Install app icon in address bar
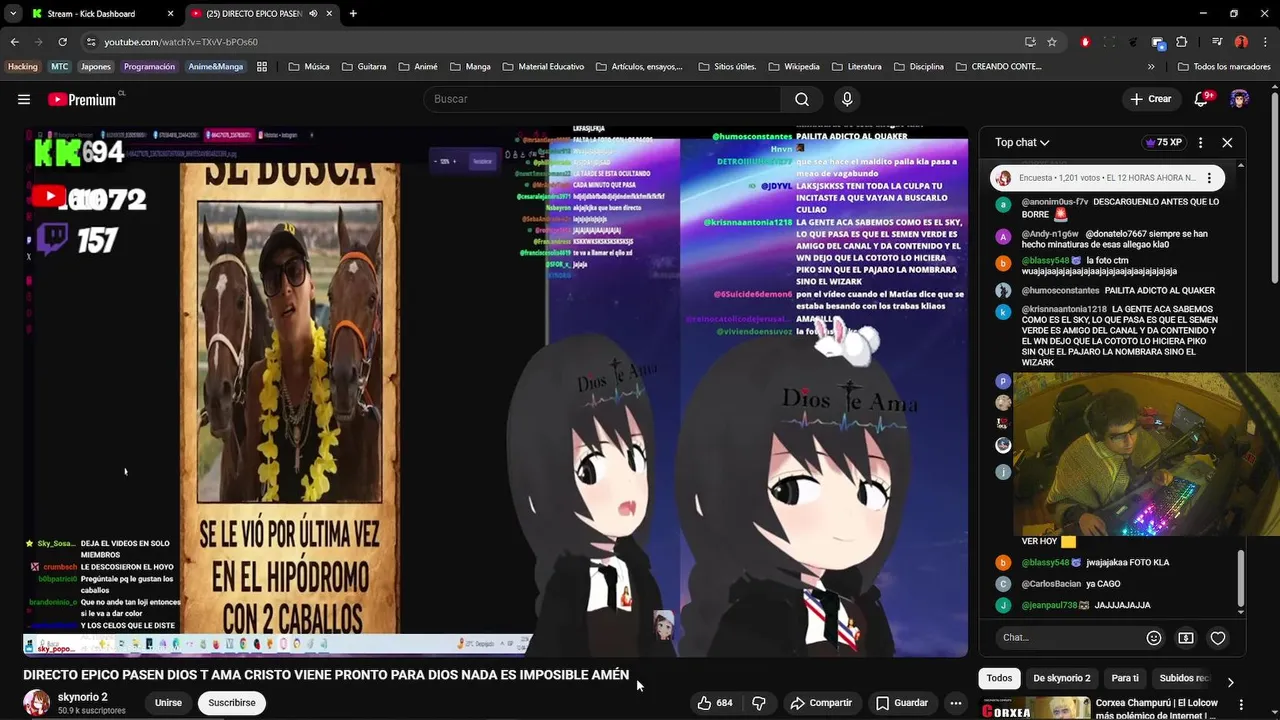This screenshot has height=720, width=1280. (1030, 42)
